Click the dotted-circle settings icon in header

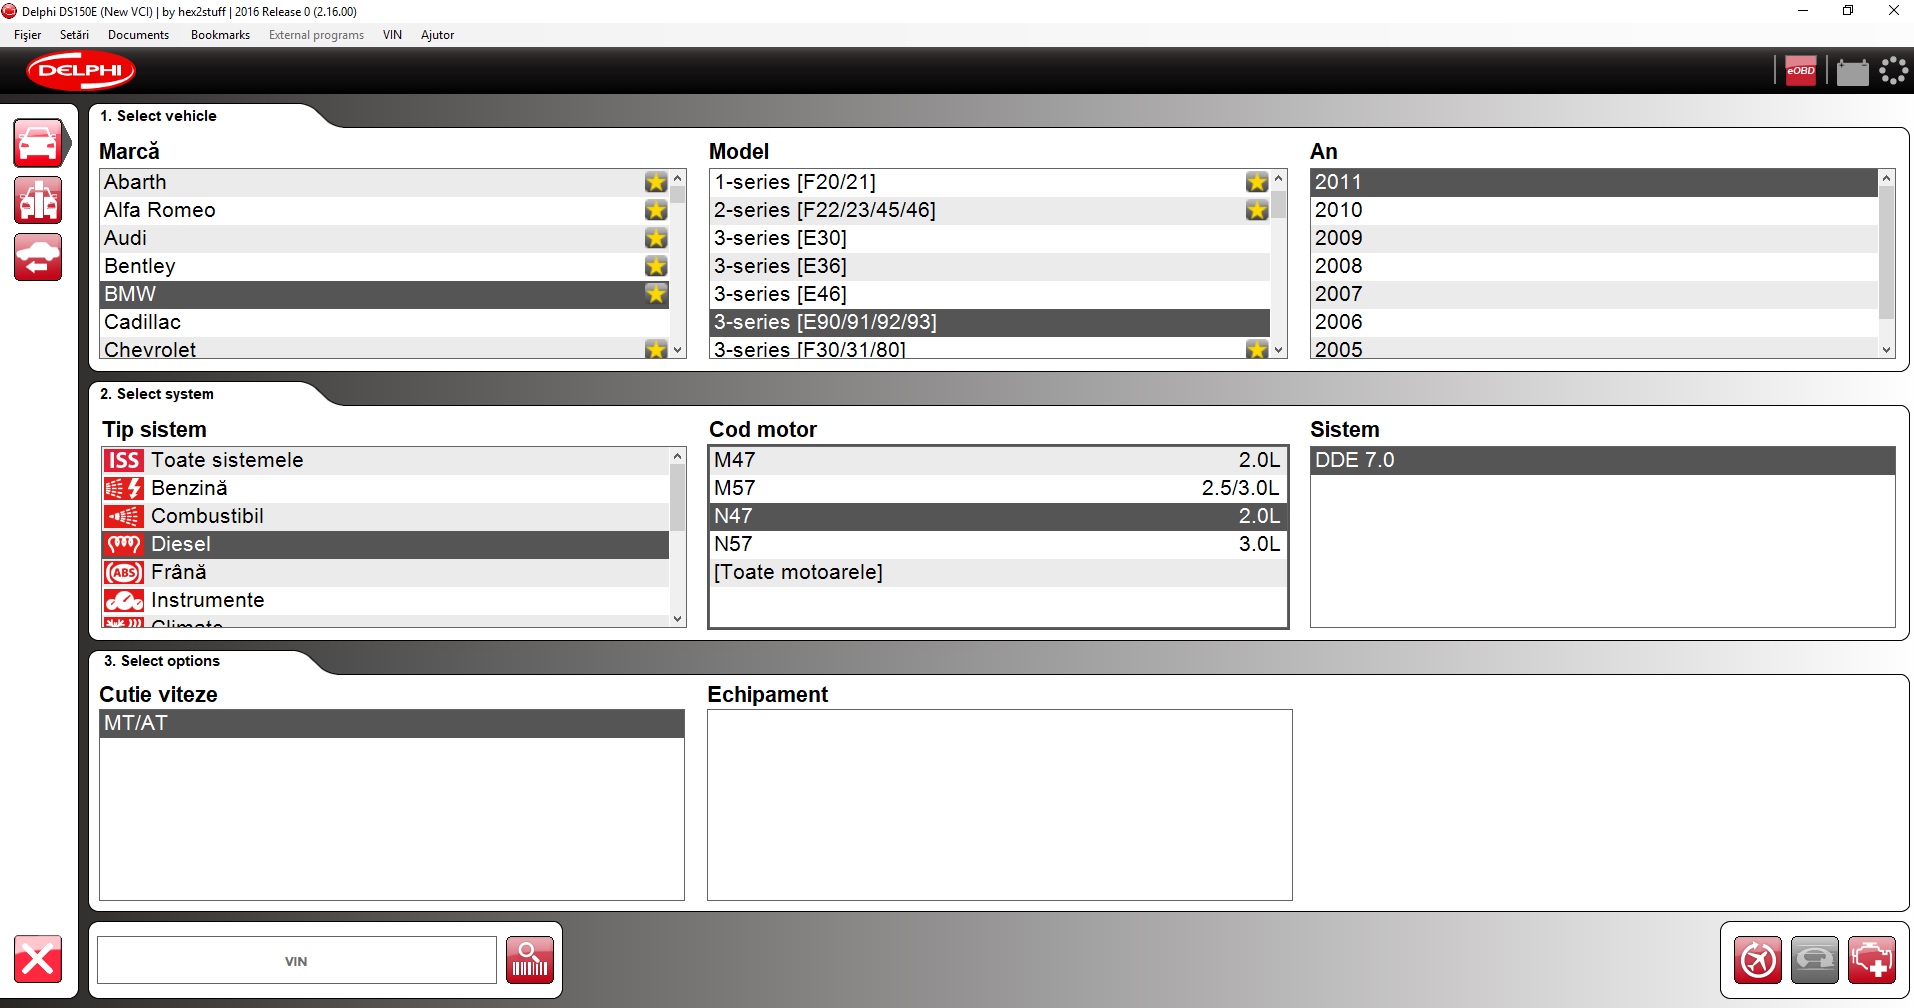(x=1893, y=71)
